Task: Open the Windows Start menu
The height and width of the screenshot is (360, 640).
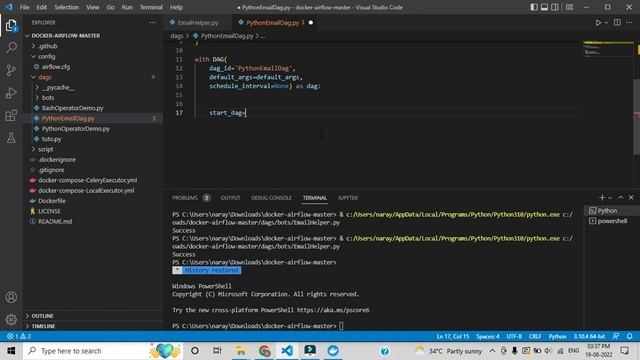Action: point(11,351)
